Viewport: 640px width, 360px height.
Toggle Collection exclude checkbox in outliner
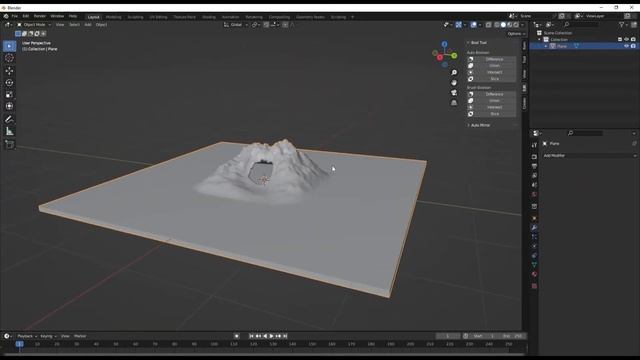(620, 40)
